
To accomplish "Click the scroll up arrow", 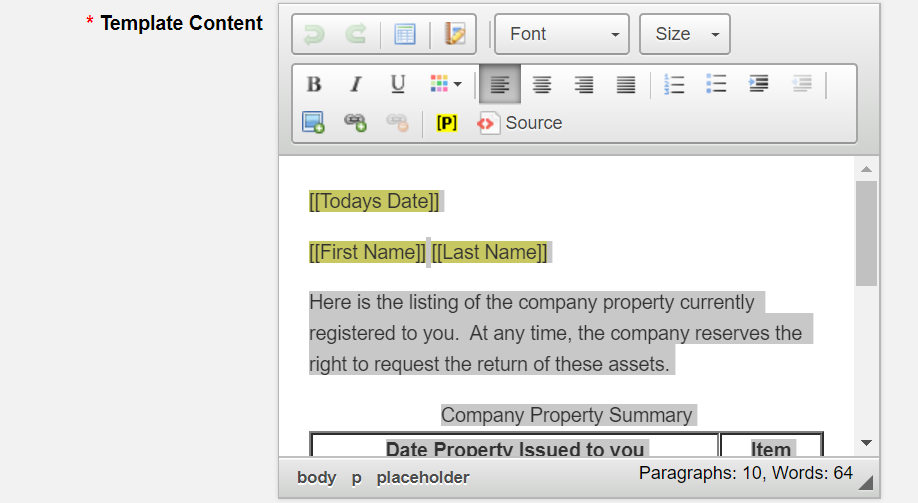I will coord(866,169).
